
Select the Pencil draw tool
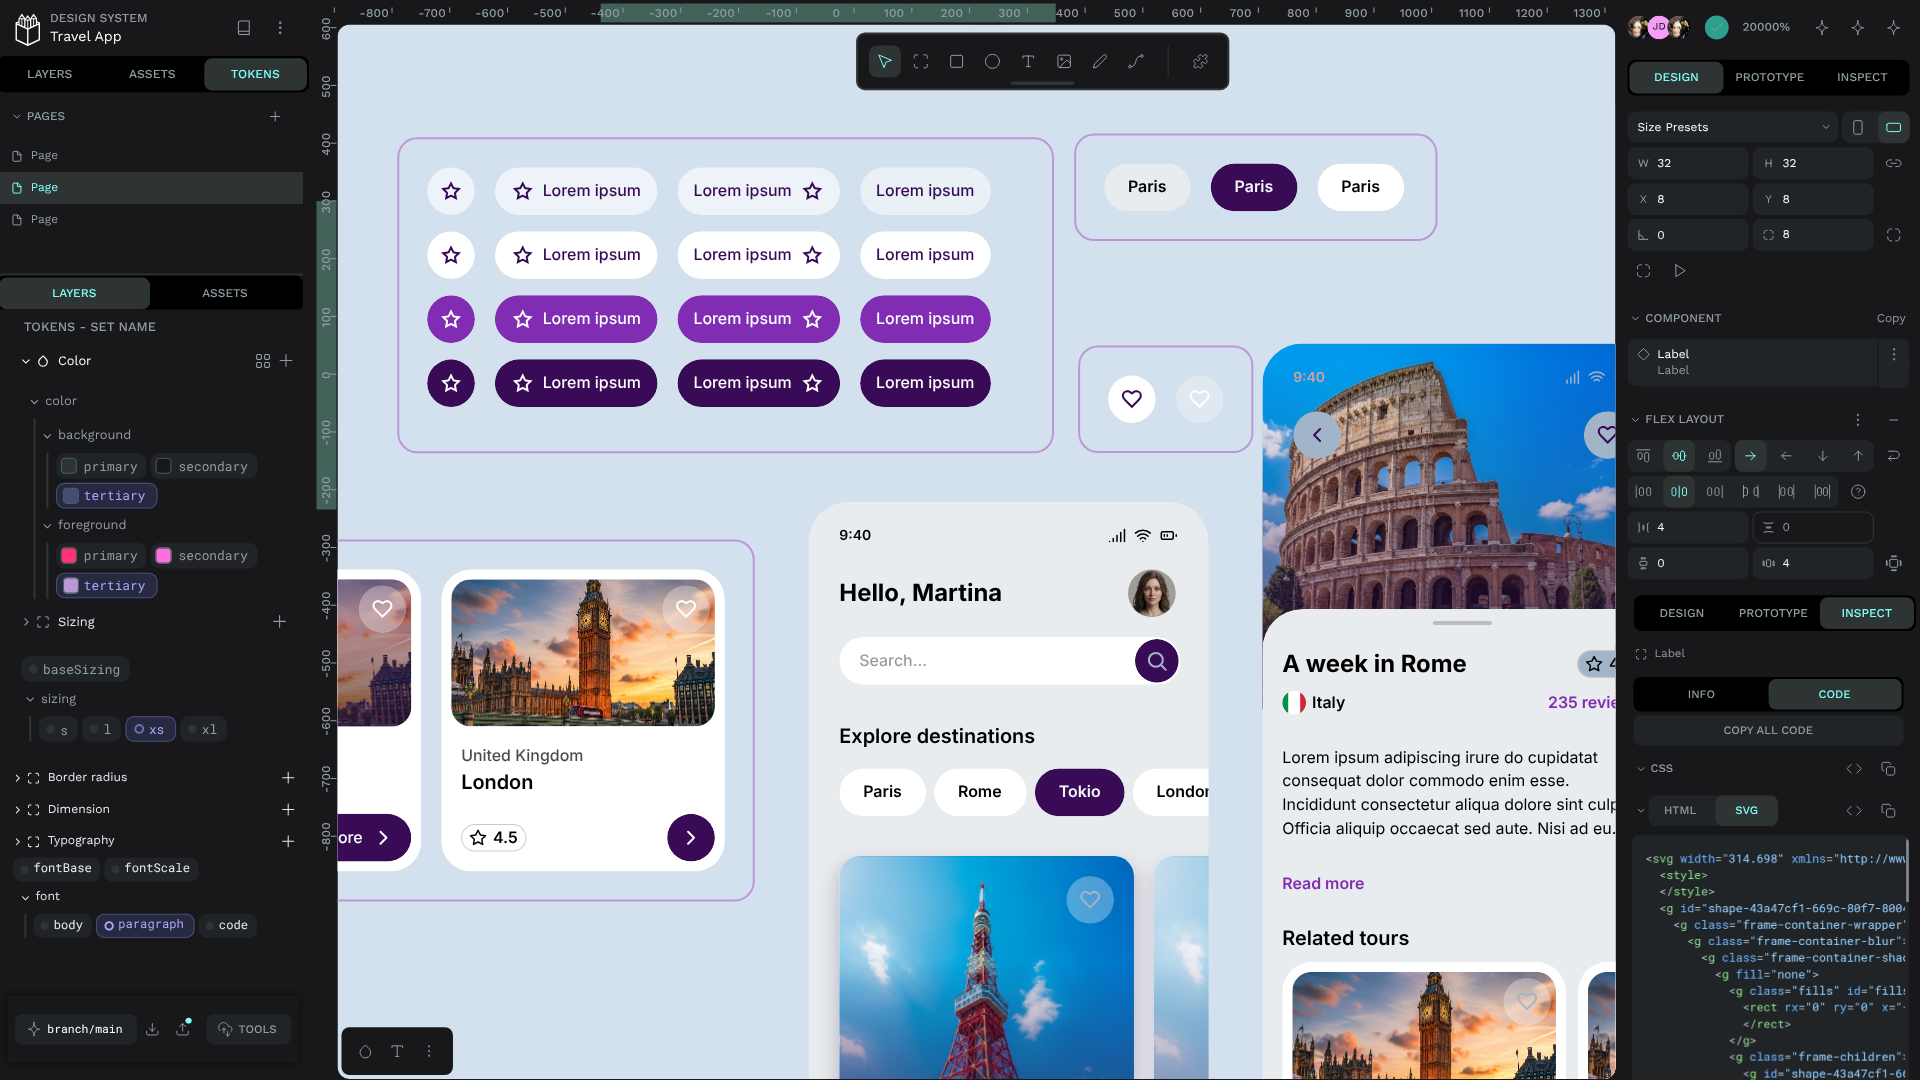1100,62
